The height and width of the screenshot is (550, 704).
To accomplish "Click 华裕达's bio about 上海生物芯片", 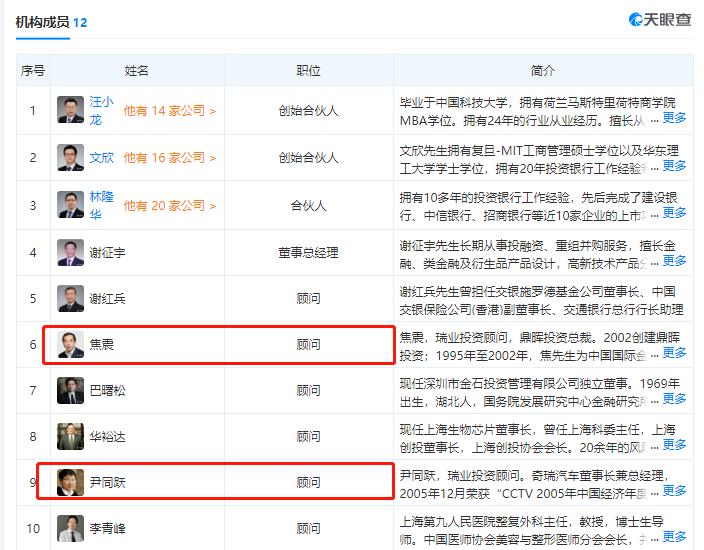I will click(537, 438).
